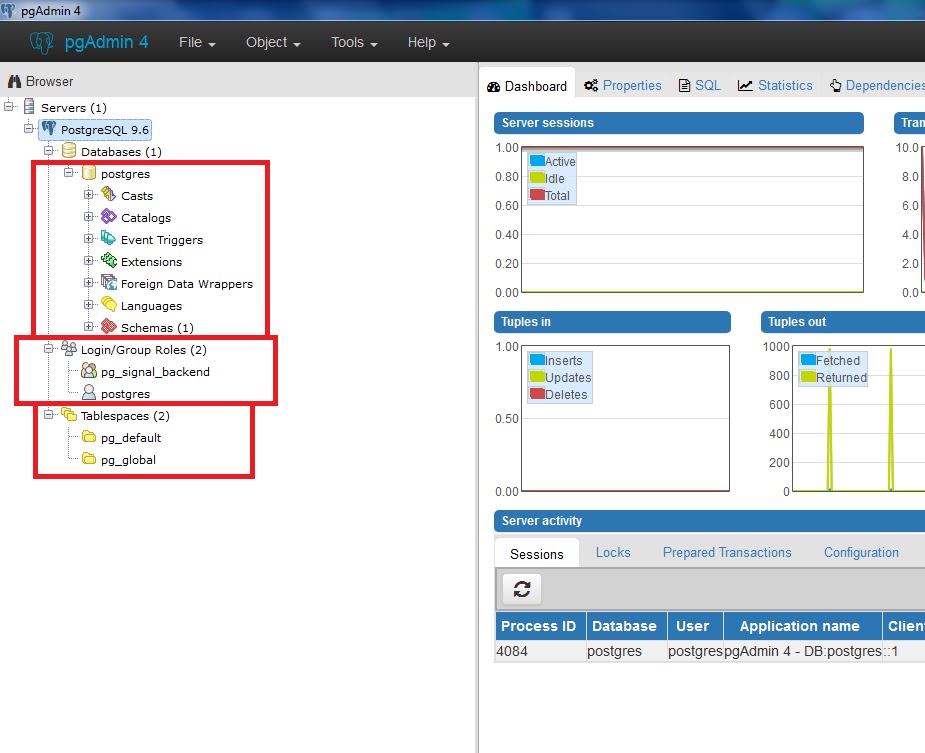925x753 pixels.
Task: Expand the Languages node
Action: [x=88, y=305]
